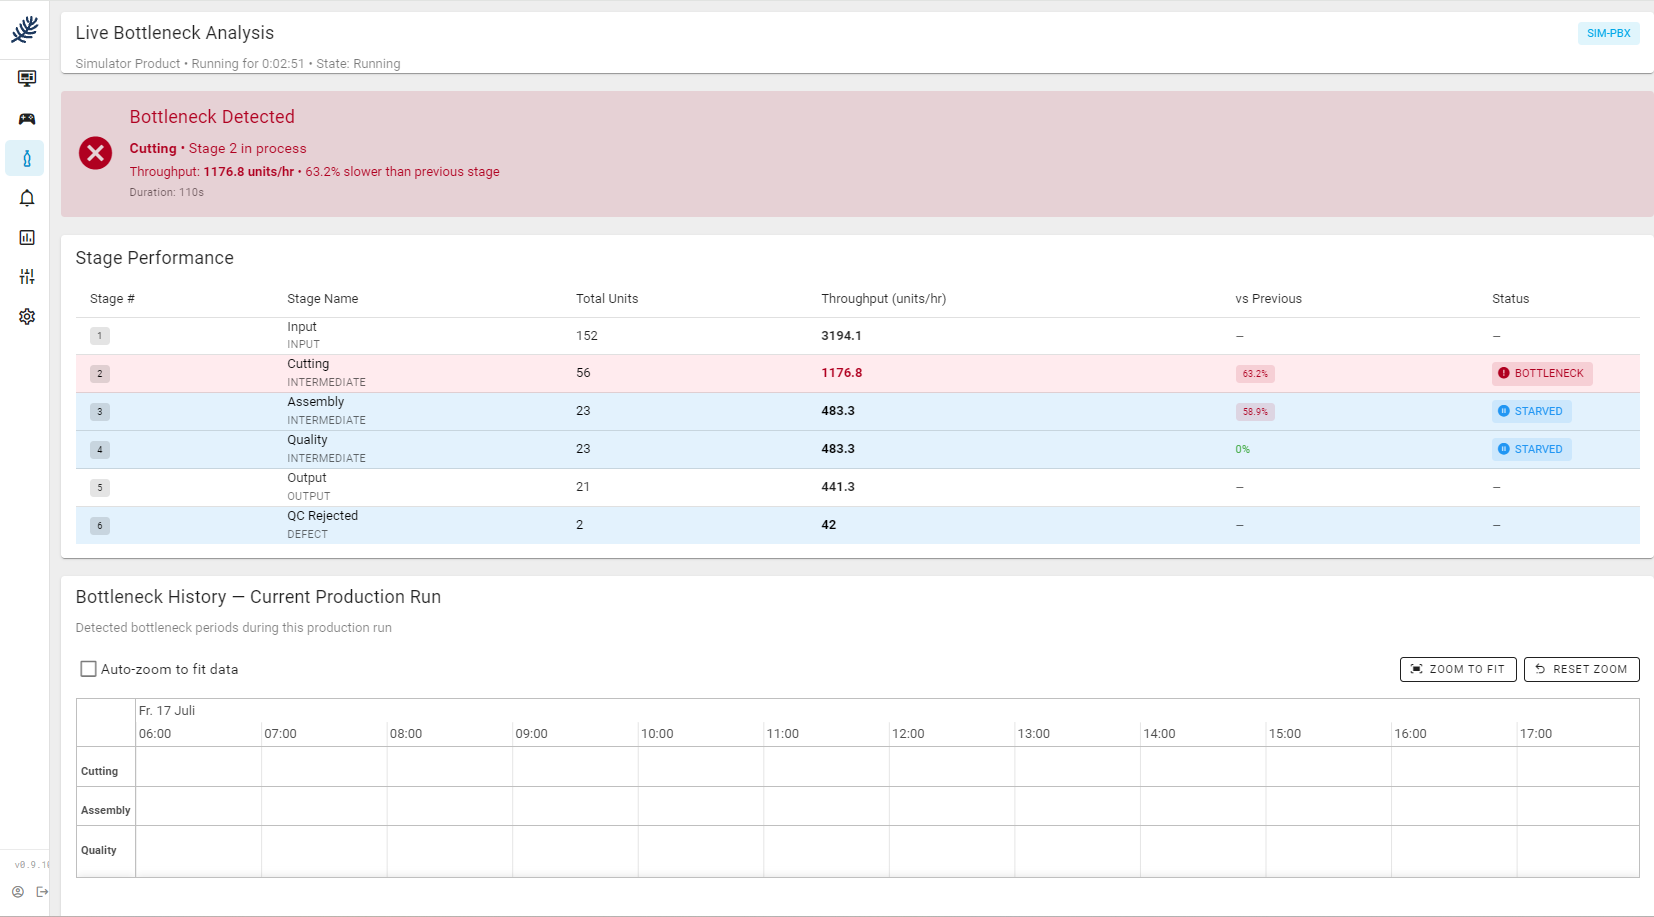Select the bottle bottleneck analysis icon
This screenshot has height=917, width=1654.
pos(27,158)
